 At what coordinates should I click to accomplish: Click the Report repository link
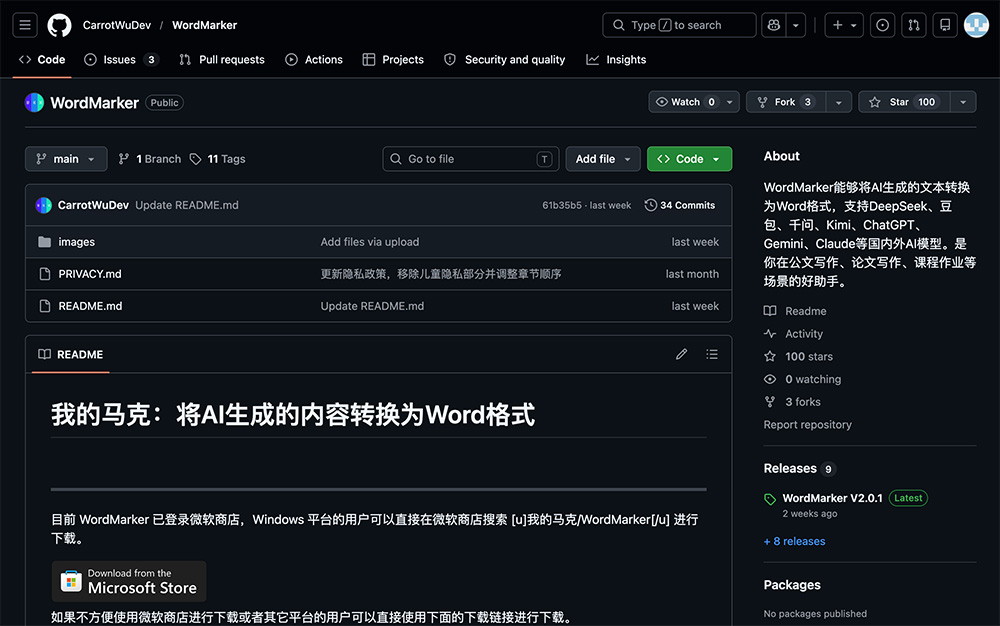(807, 425)
